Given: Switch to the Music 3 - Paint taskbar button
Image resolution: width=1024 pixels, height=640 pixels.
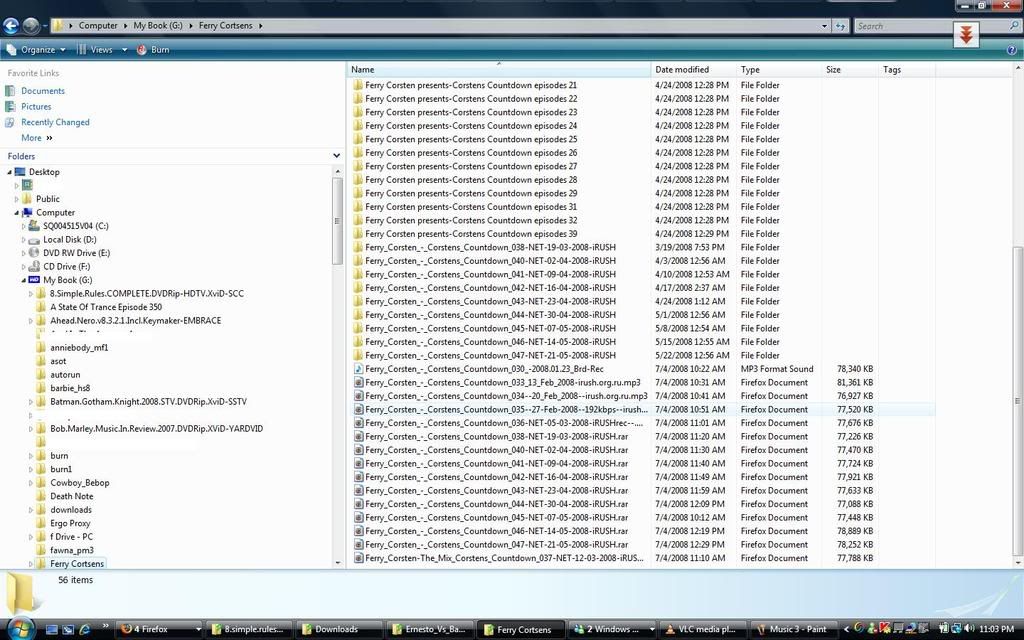Looking at the screenshot, I should [x=792, y=630].
